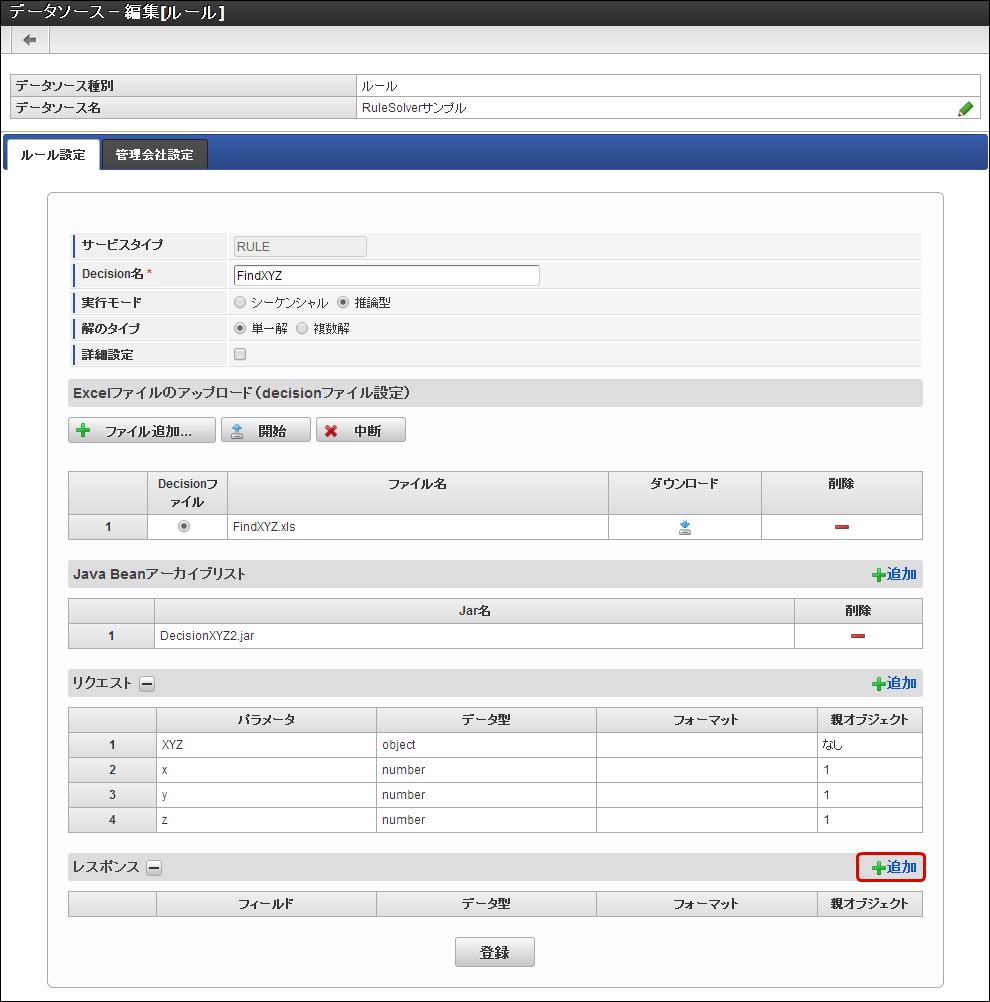Image resolution: width=990 pixels, height=1002 pixels.
Task: Click the back arrow icon in toolbar
Action: coord(30,40)
